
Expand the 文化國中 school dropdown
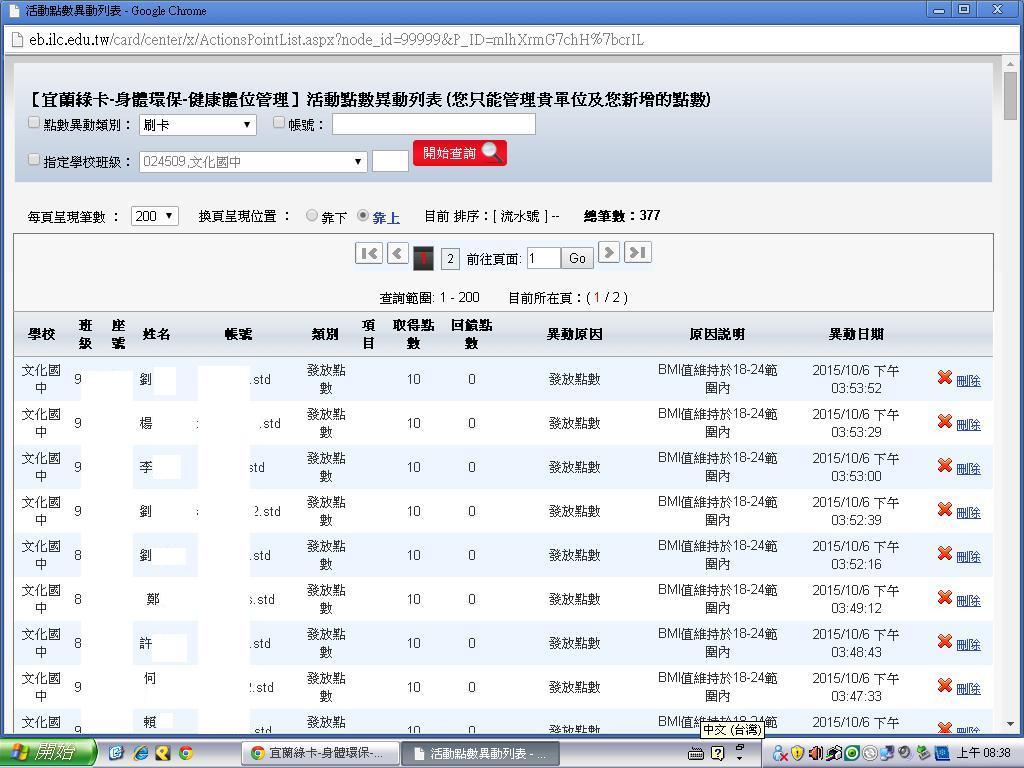[x=253, y=161]
